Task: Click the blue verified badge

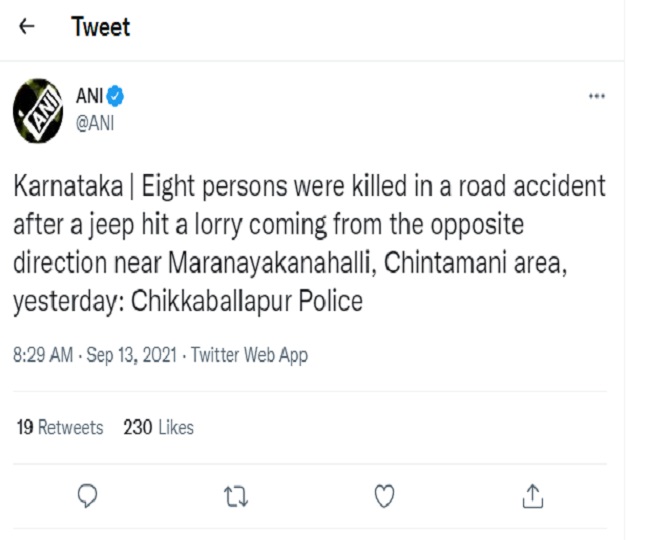Action: pyautogui.click(x=116, y=97)
